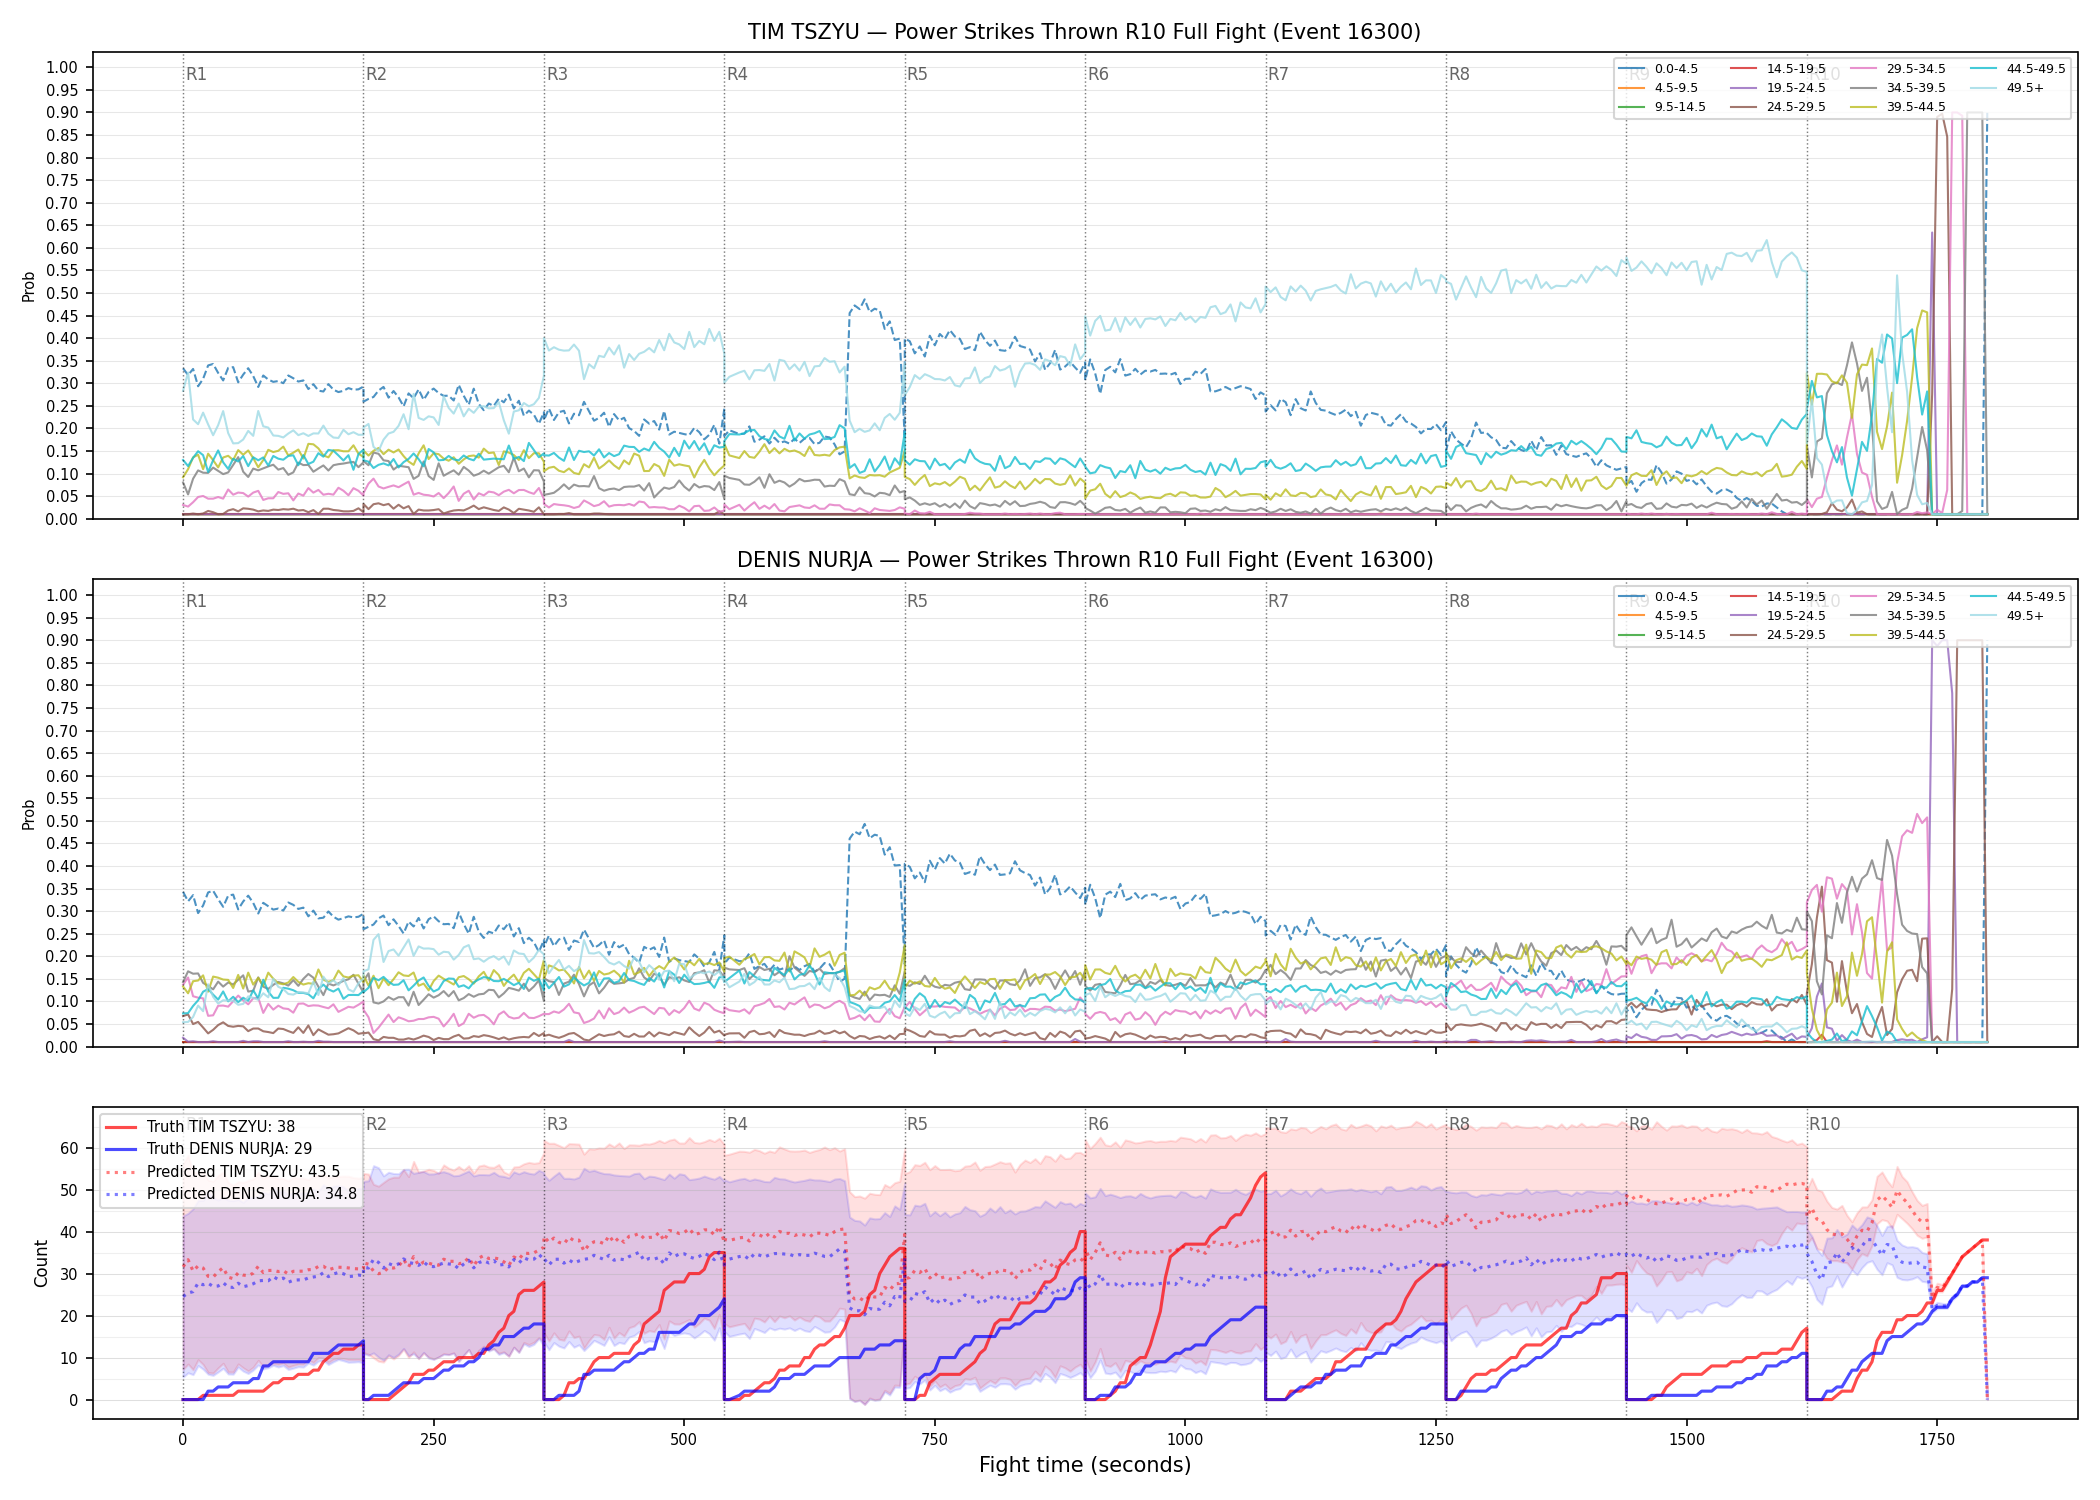This screenshot has height=1500, width=2100.
Task: Click the R4 round label in the Nurja chart
Action: click(737, 601)
